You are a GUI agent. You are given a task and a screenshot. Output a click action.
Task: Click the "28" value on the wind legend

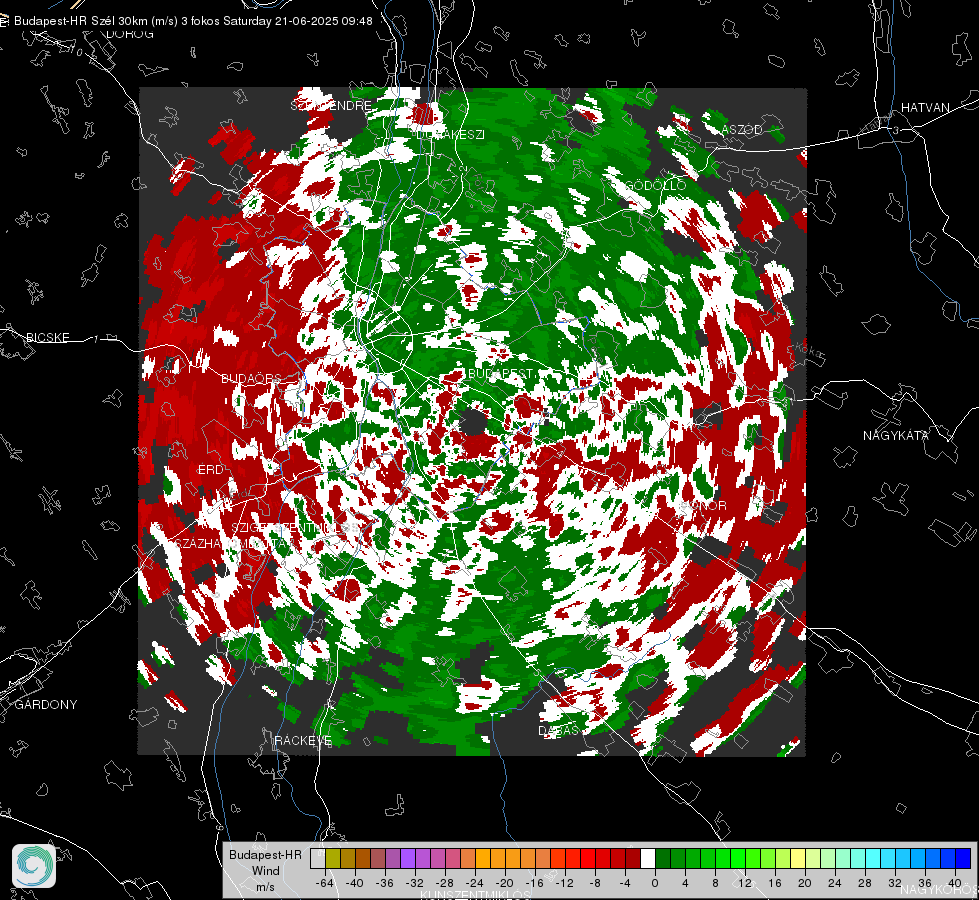click(864, 883)
